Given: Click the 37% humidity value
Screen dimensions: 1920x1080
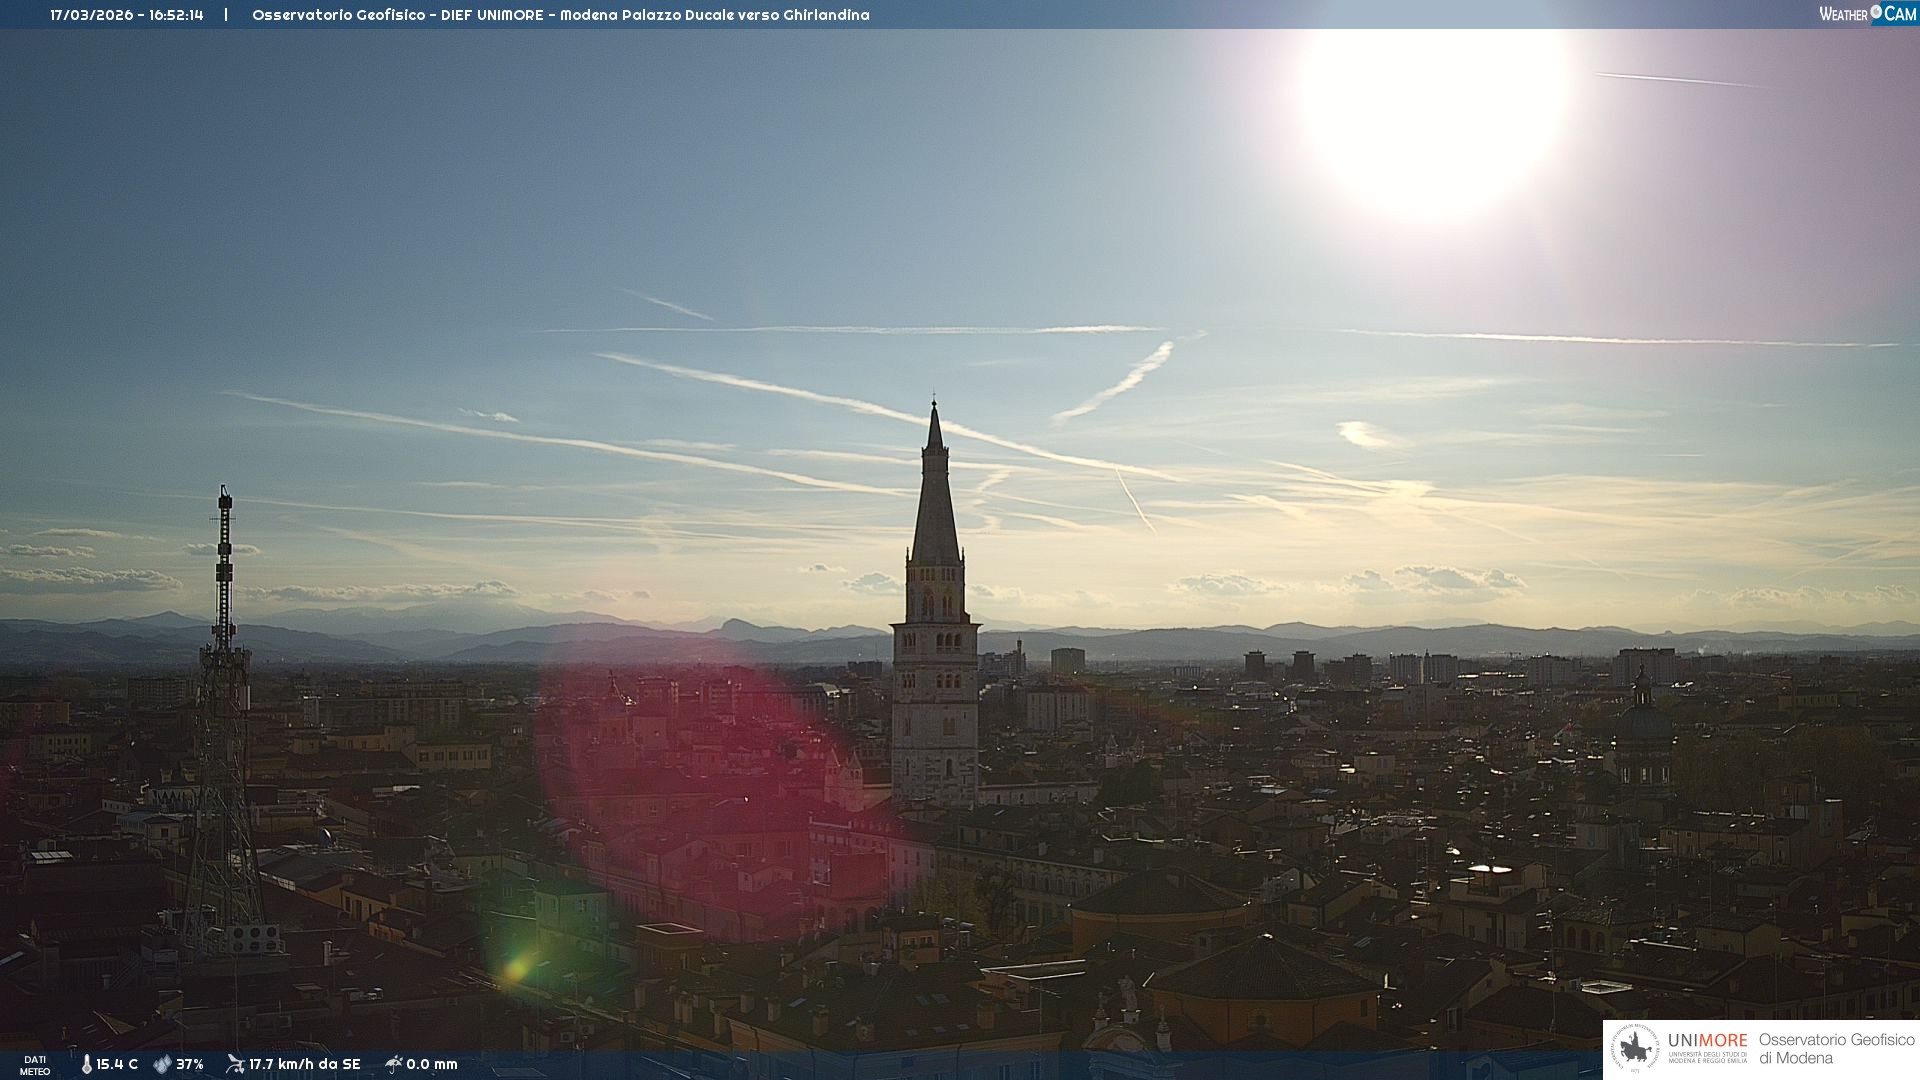Looking at the screenshot, I should click(190, 1064).
